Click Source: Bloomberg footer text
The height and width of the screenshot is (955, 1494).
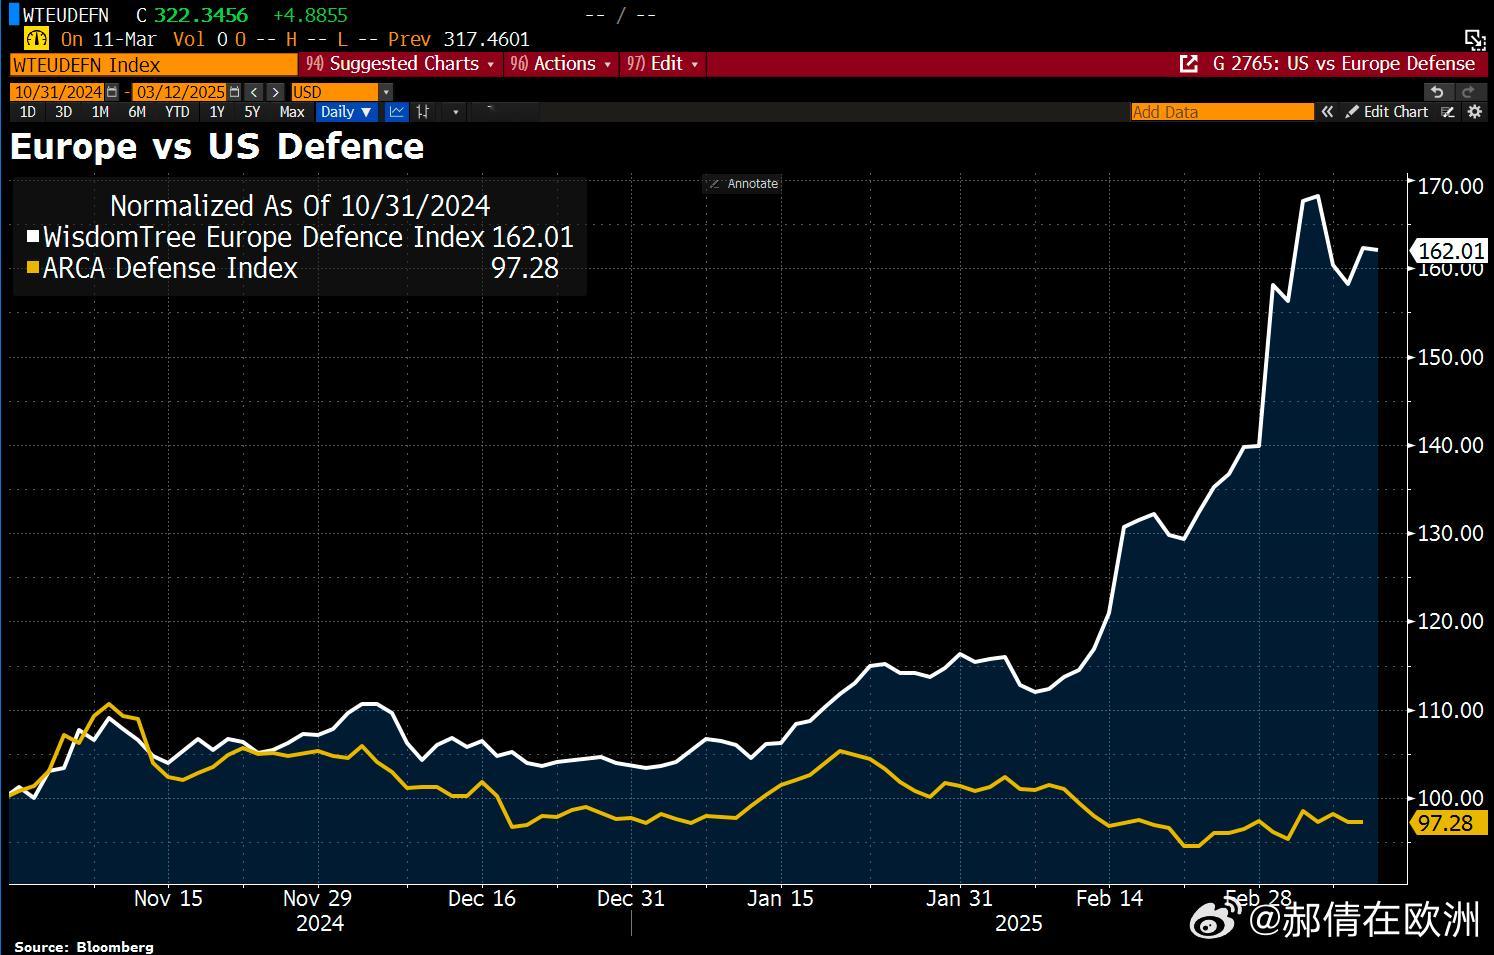[84, 946]
